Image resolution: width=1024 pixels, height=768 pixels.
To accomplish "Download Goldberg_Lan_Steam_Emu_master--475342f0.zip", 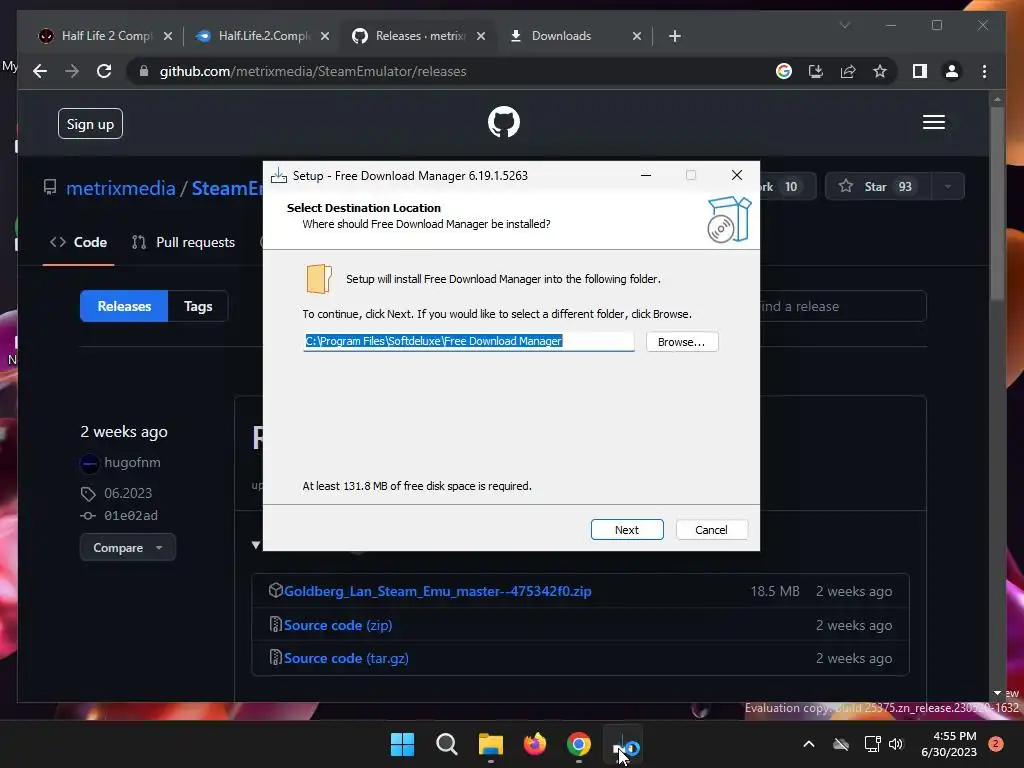I will click(438, 591).
